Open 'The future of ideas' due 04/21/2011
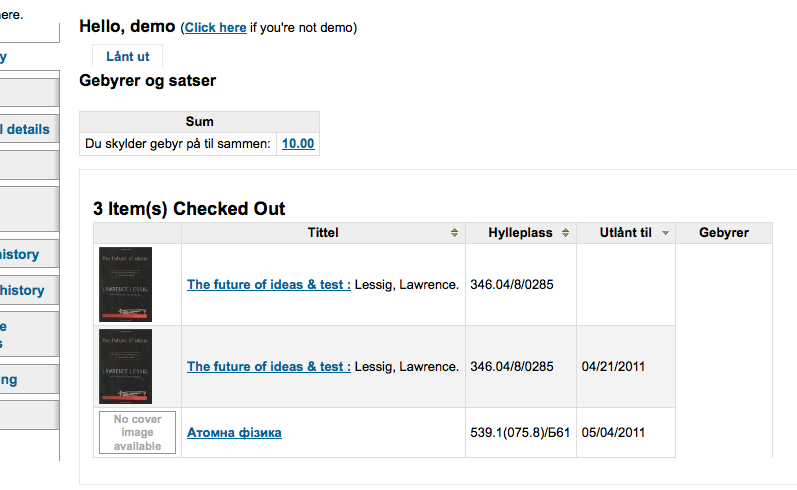 (x=268, y=366)
